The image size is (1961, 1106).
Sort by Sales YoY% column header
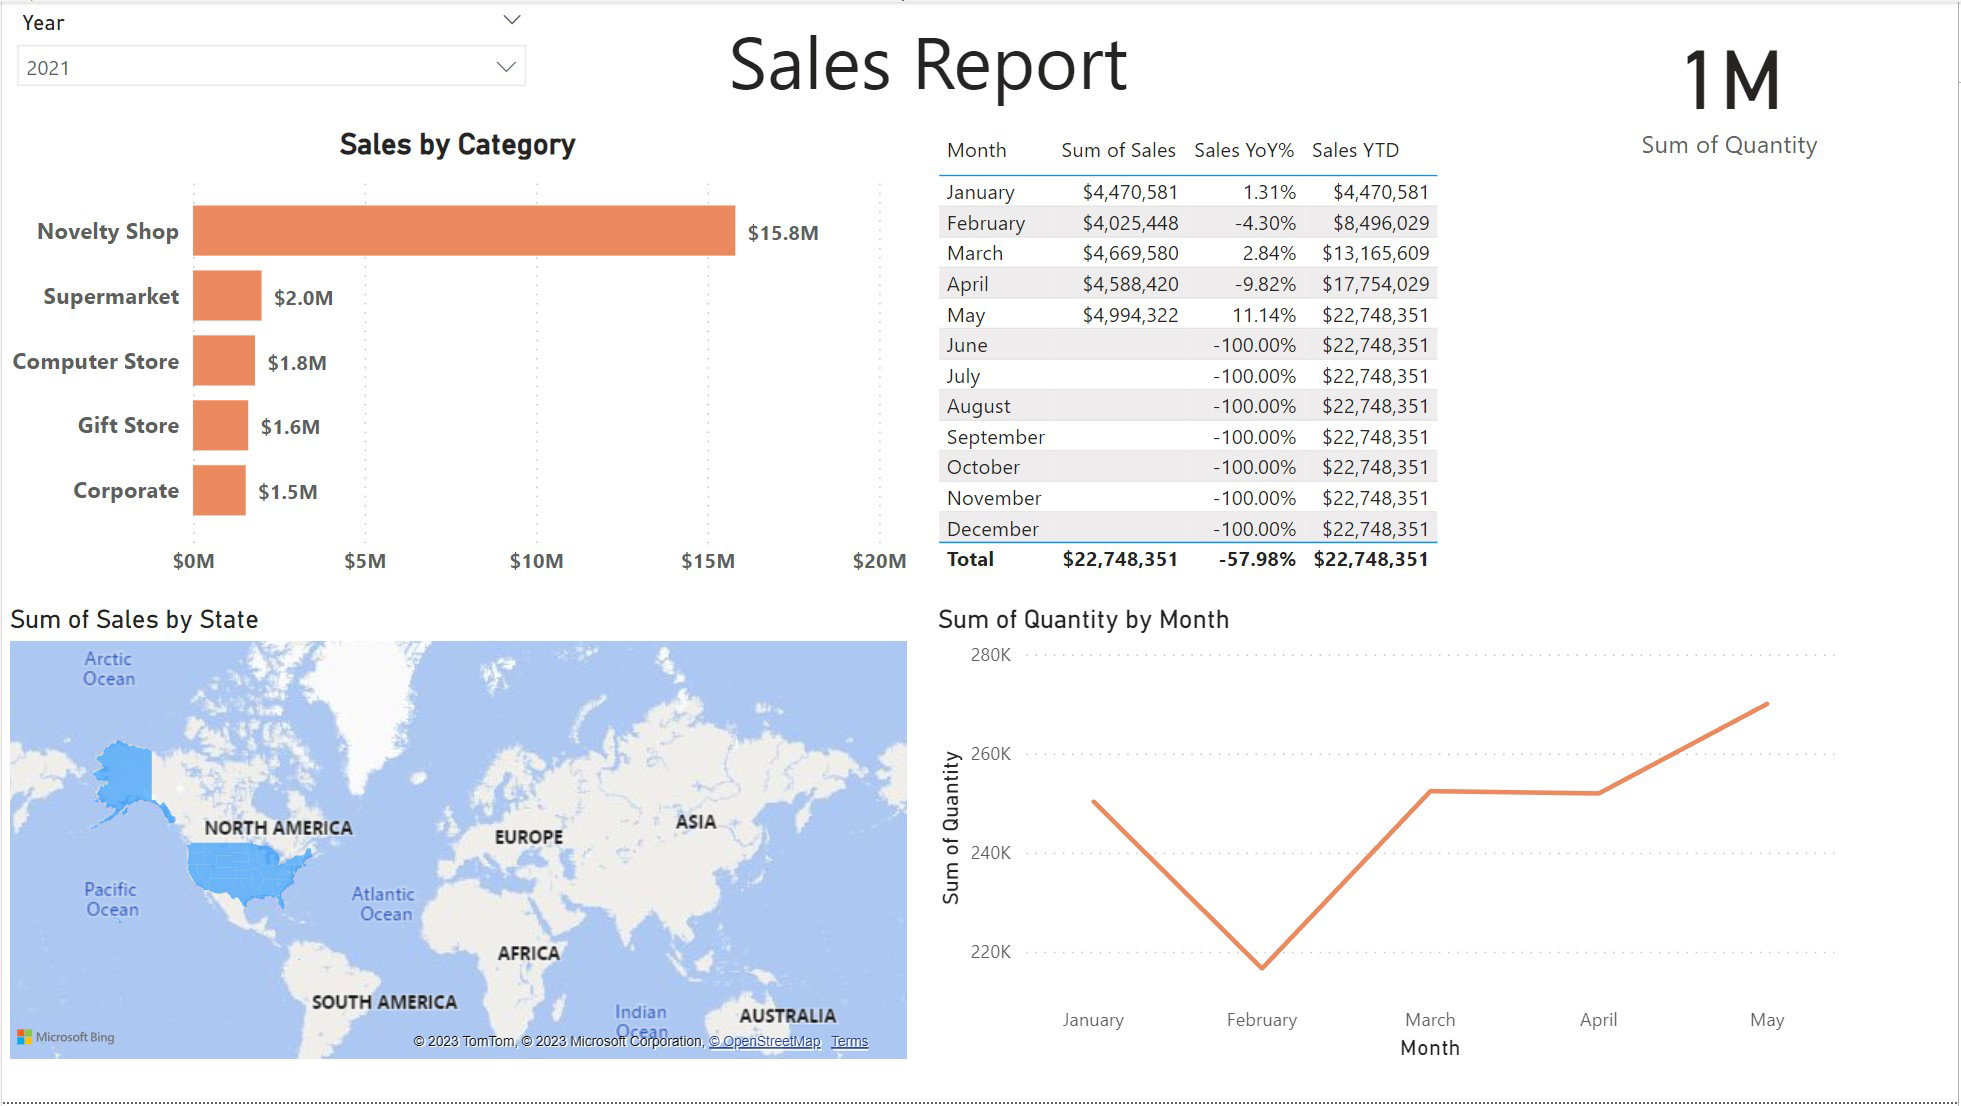click(x=1244, y=150)
